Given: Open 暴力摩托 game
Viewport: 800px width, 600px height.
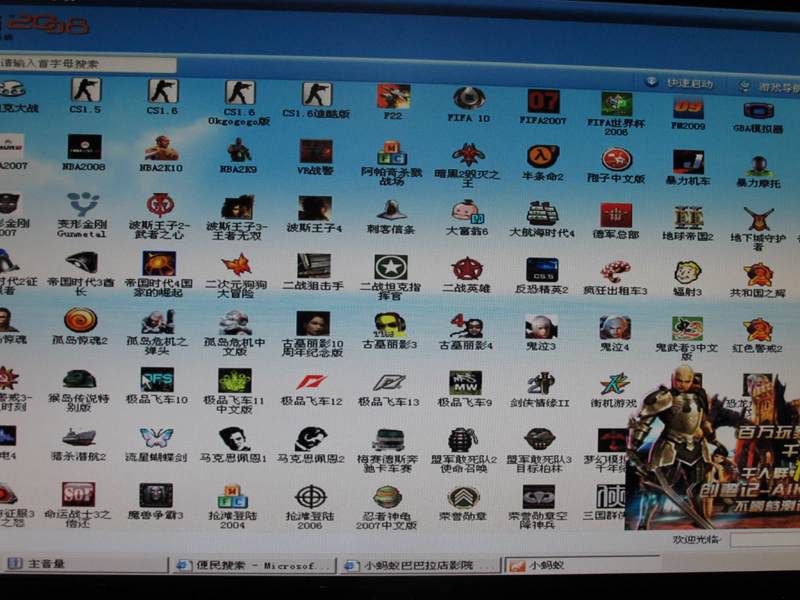Looking at the screenshot, I should coord(759,166).
